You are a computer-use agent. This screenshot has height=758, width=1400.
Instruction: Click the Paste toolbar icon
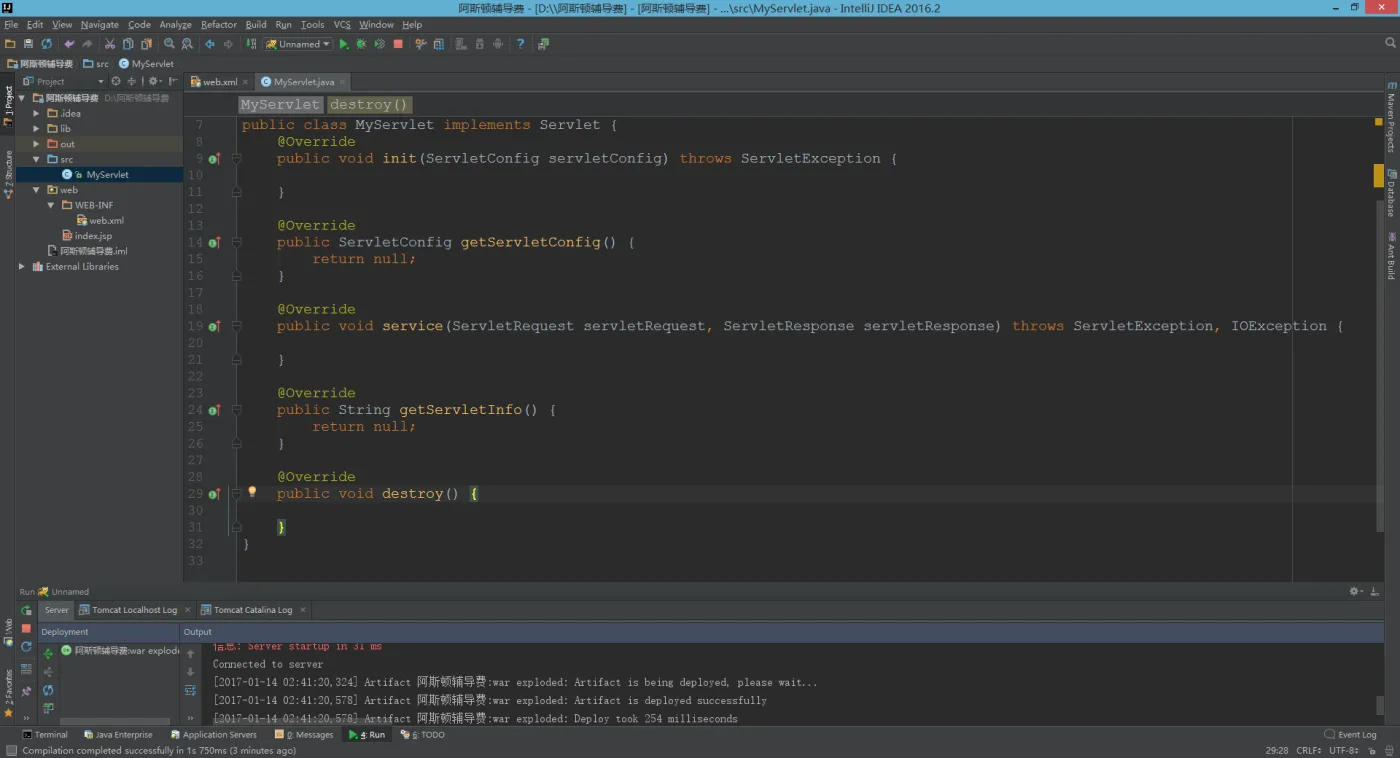pyautogui.click(x=146, y=44)
